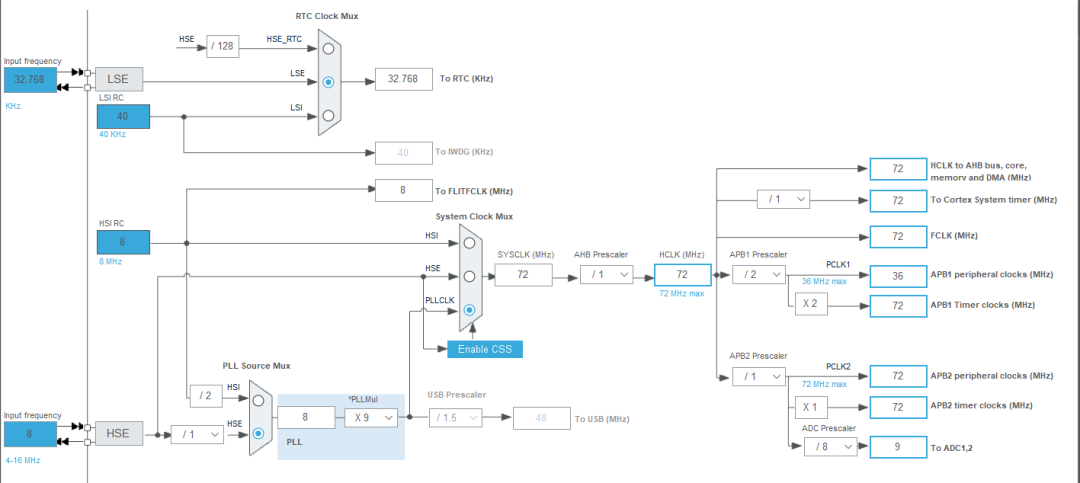Click the FCLK (MHz) value box

tap(898, 236)
